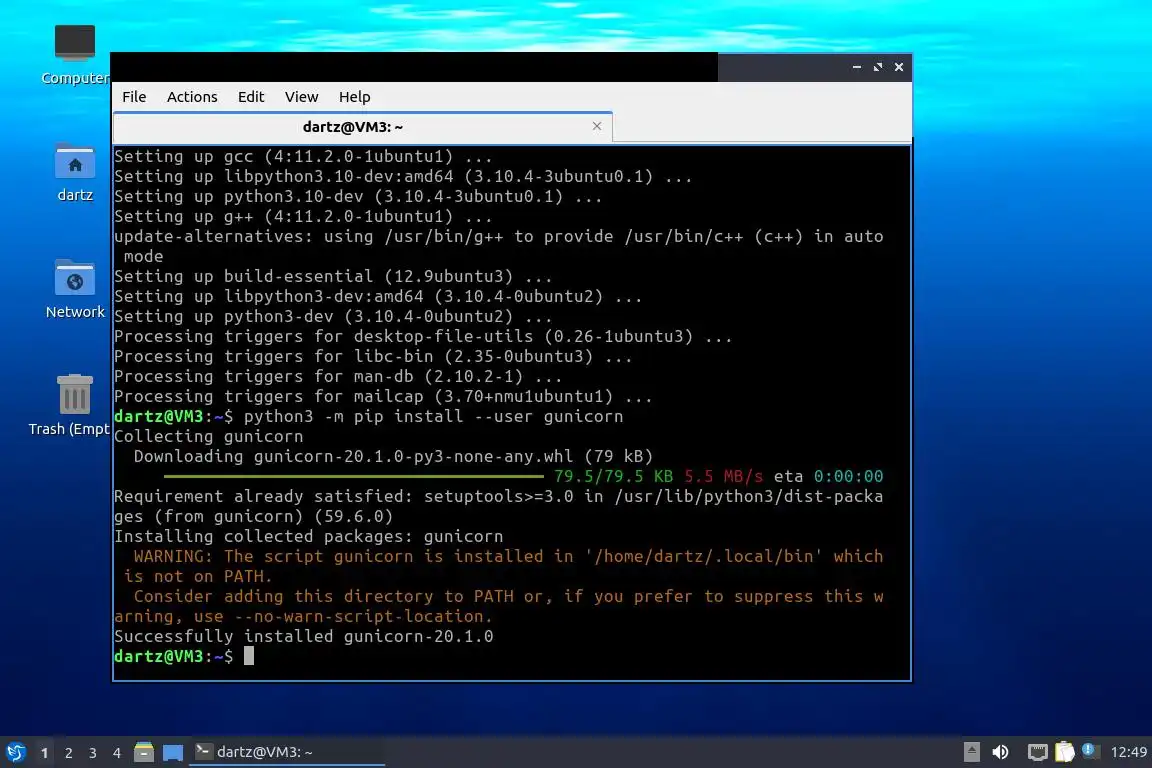Click the 12:49 clock in the panel
Screen dimensions: 1152x768
coord(1128,752)
